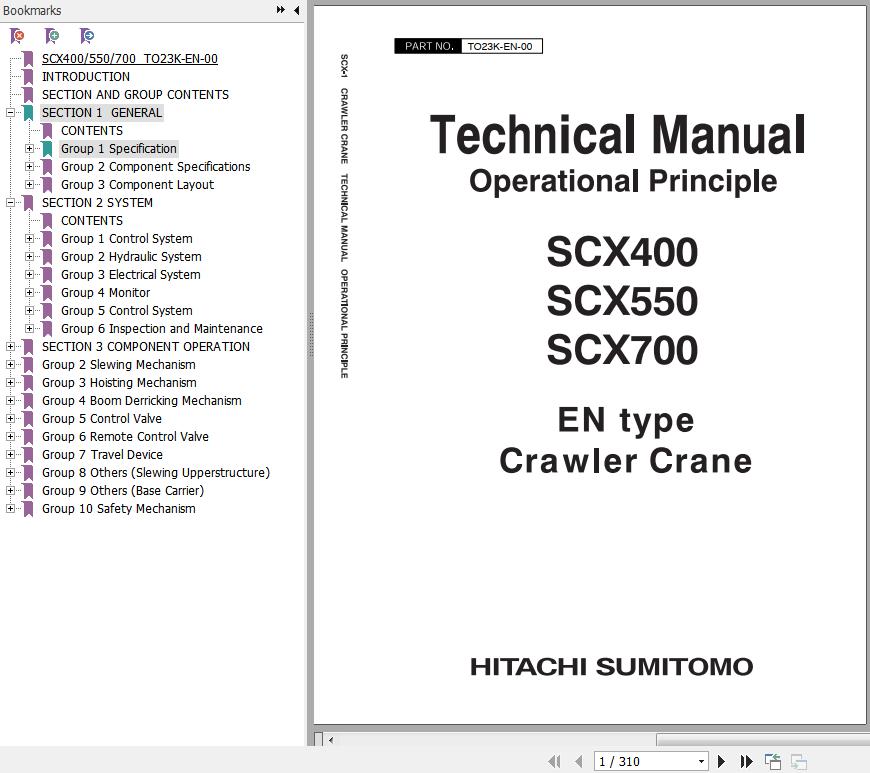Click the bookmark properties arrow icon
870x773 pixels.
[87, 36]
